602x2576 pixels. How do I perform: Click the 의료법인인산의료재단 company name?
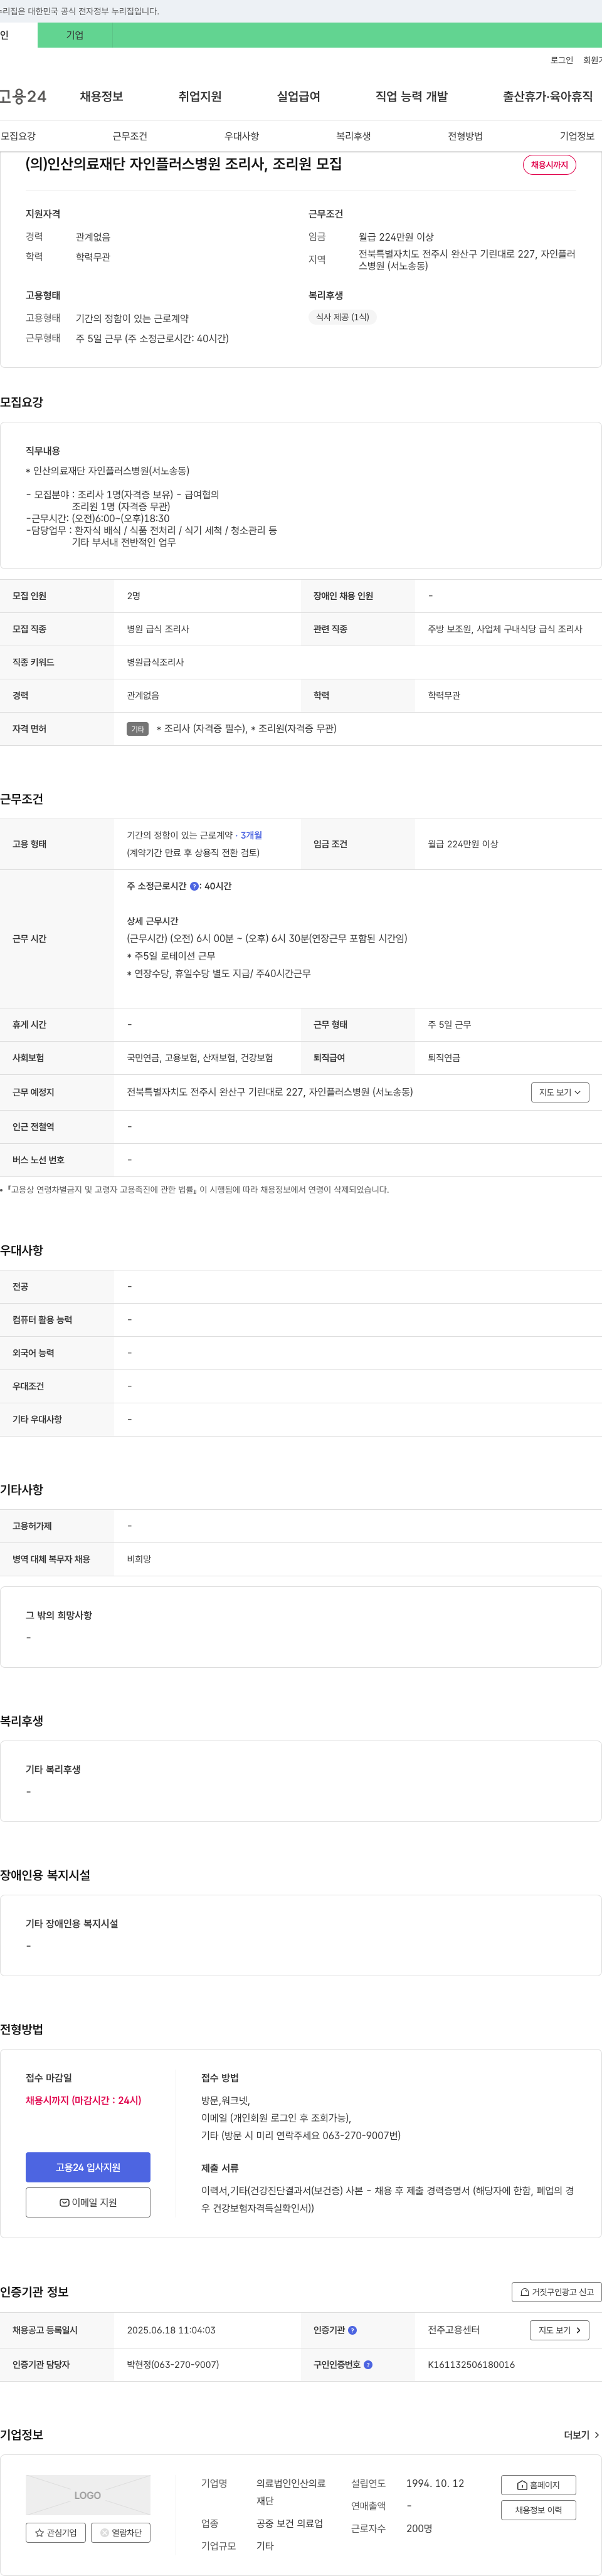pos(291,2492)
